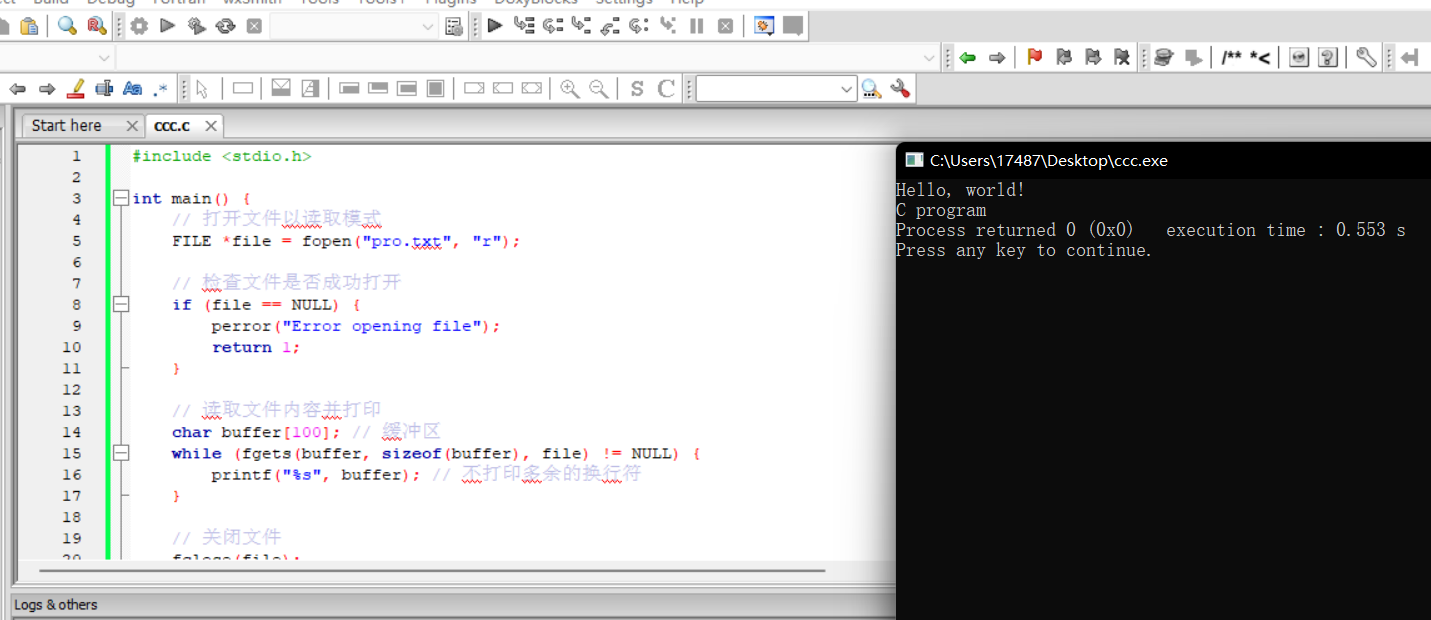The width and height of the screenshot is (1431, 620).
Task: Run the DoxyWizard icon
Action: point(1163,58)
